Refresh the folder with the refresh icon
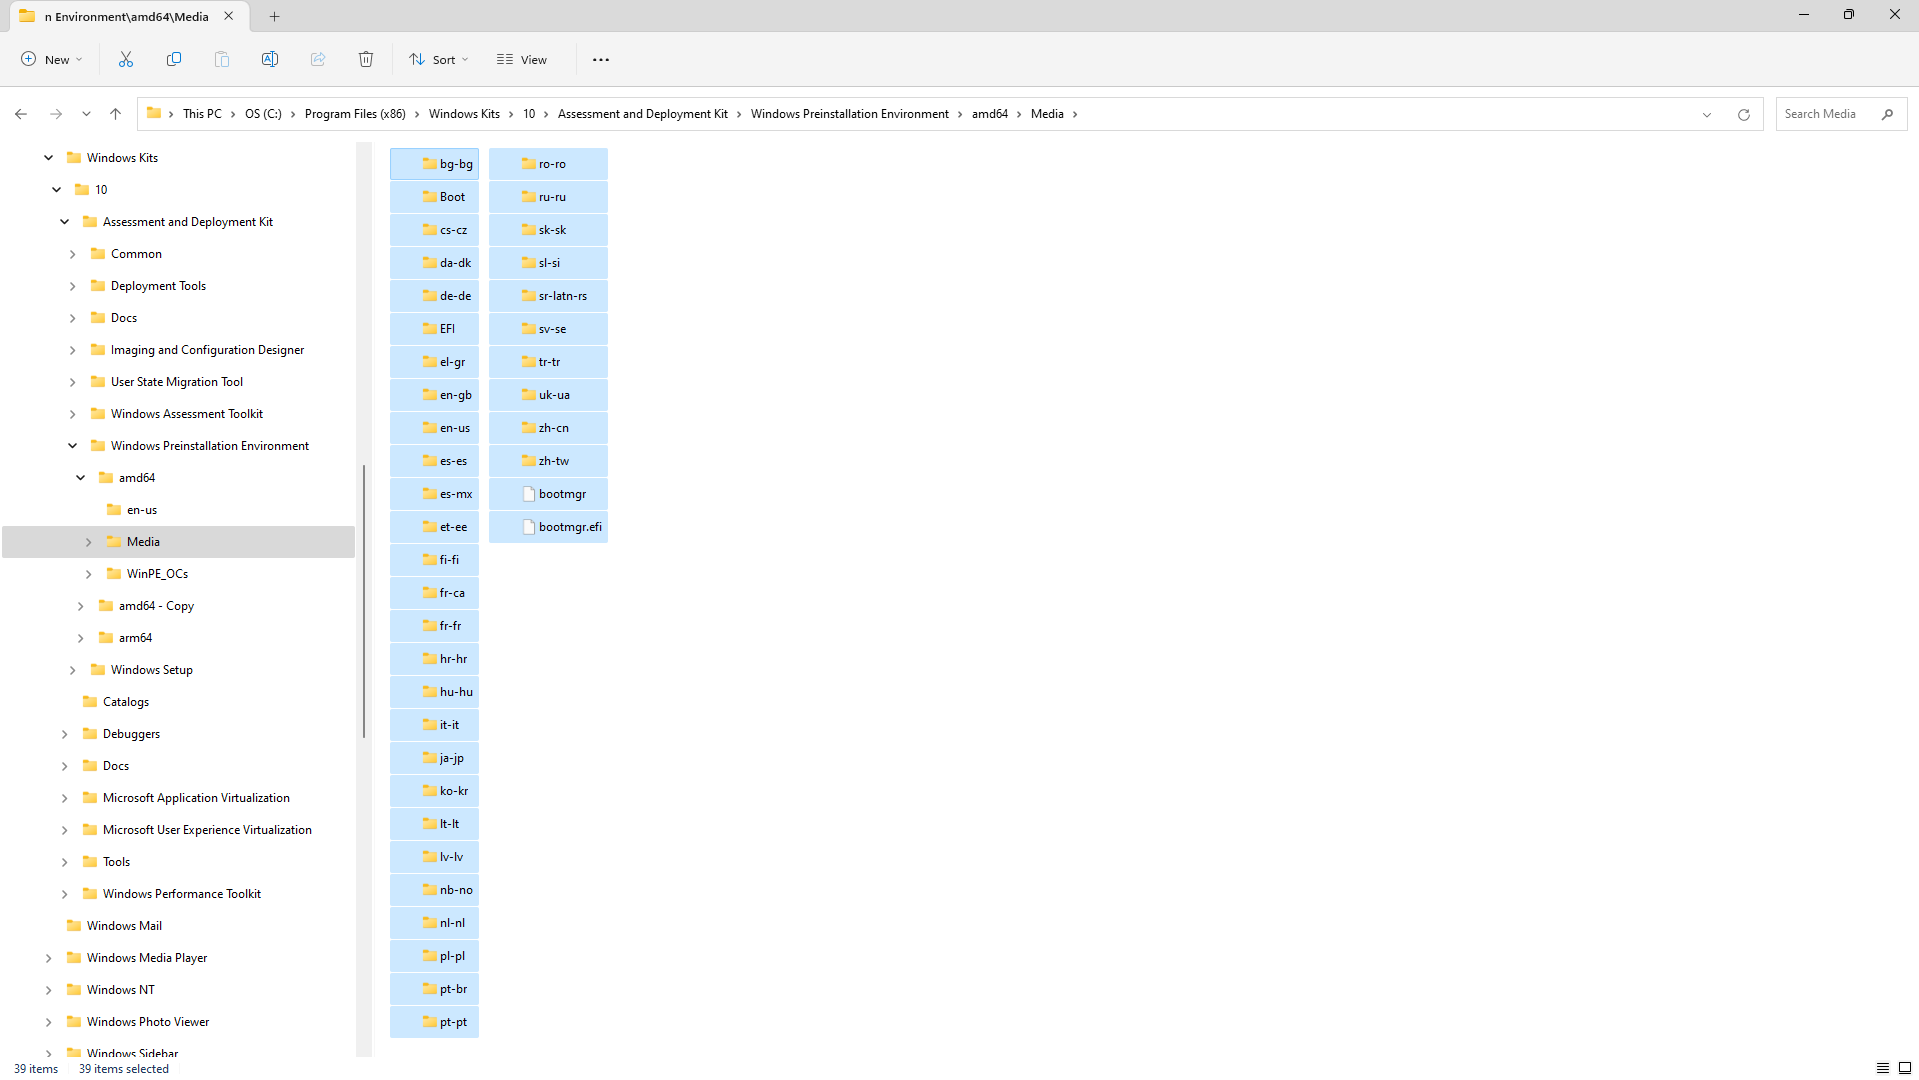 click(1744, 114)
